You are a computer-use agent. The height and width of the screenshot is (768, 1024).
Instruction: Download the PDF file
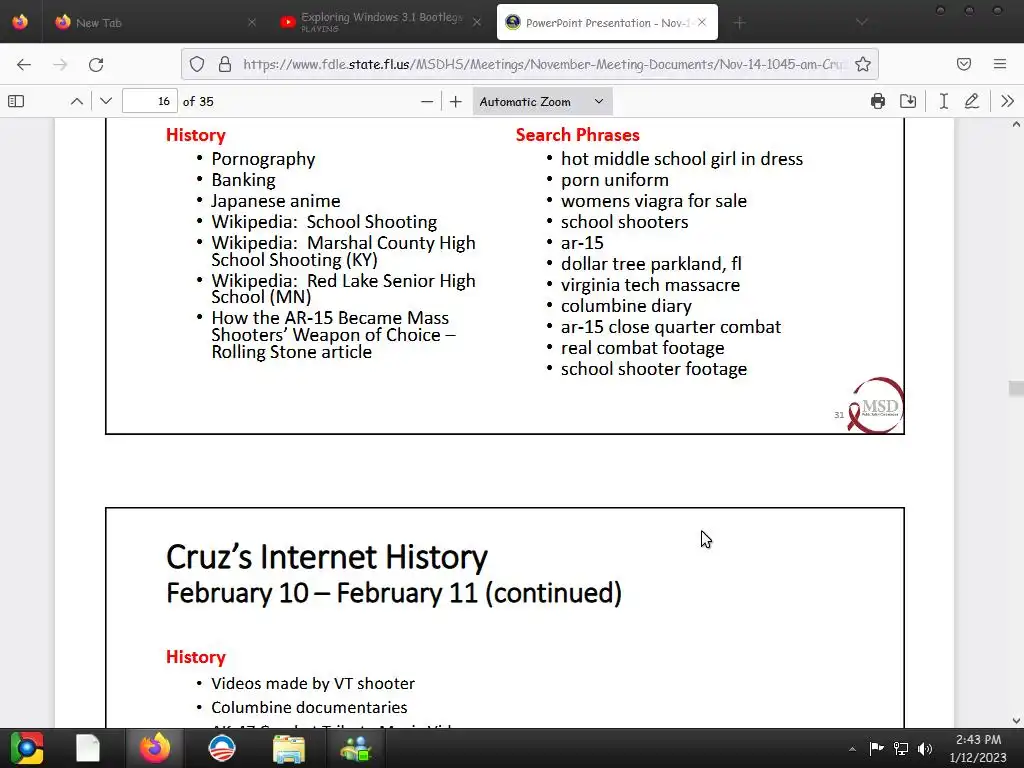click(908, 101)
